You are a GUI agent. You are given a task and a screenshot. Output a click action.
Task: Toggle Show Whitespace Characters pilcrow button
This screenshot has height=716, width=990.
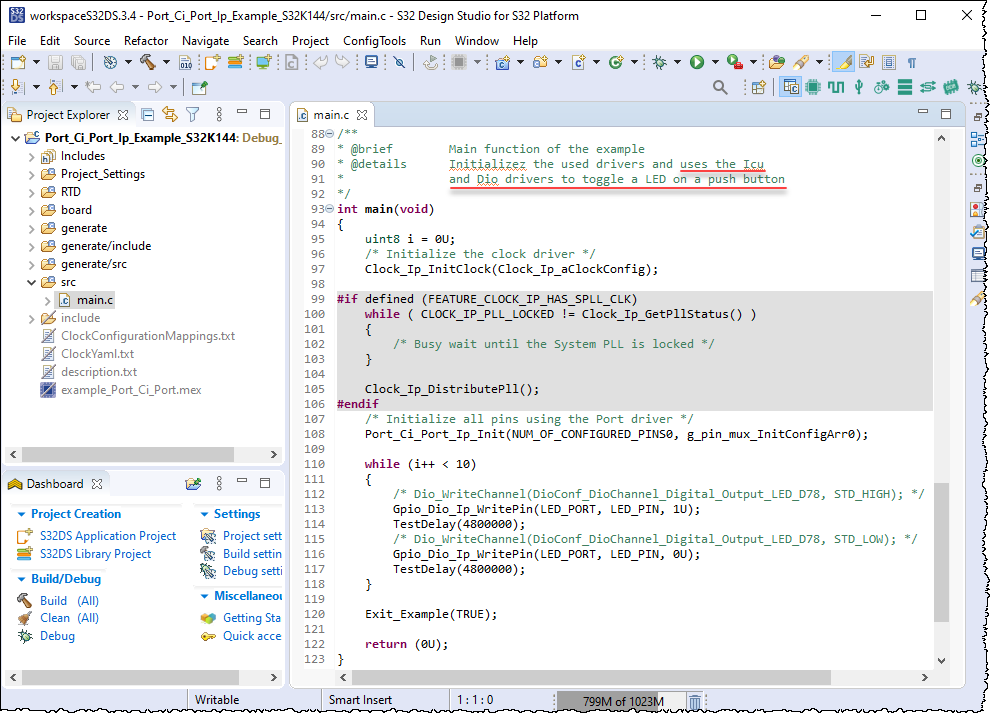coord(911,62)
